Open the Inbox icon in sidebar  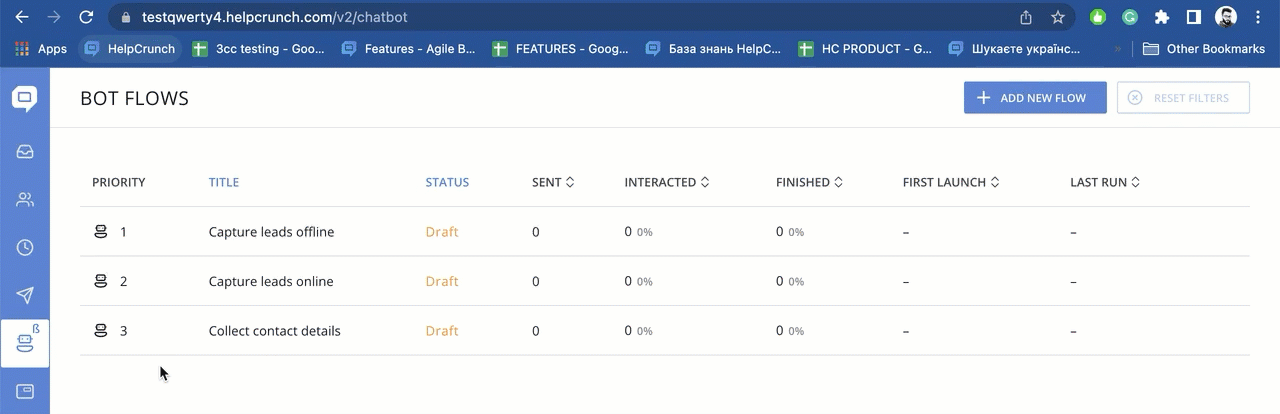point(25,152)
